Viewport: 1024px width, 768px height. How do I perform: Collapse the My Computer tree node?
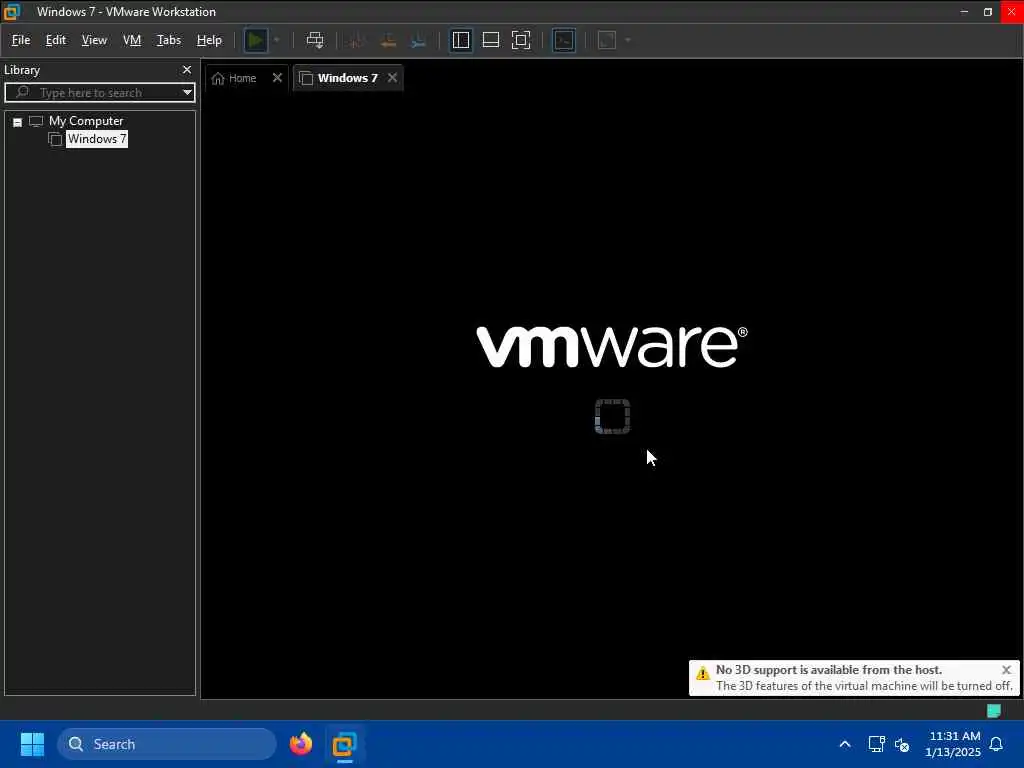coord(18,122)
